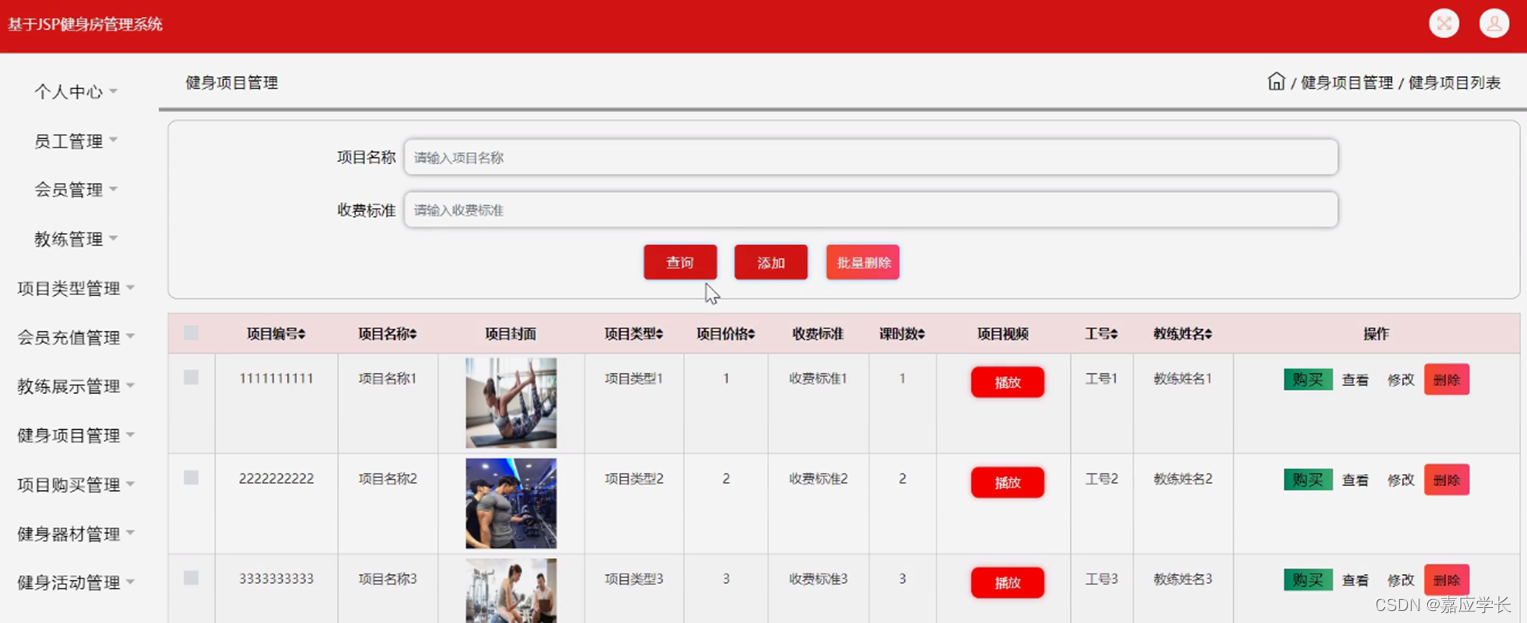Click 修改 for the 项目名称2 row
Image resolution: width=1527 pixels, height=623 pixels.
1401,480
